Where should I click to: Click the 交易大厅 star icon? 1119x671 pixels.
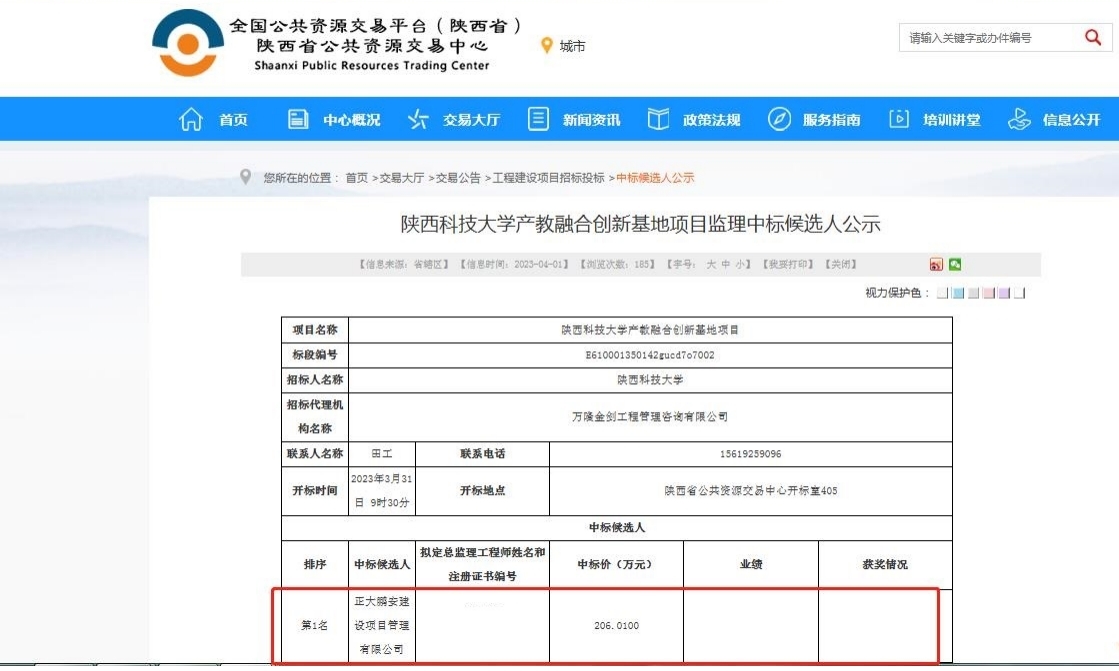(418, 119)
